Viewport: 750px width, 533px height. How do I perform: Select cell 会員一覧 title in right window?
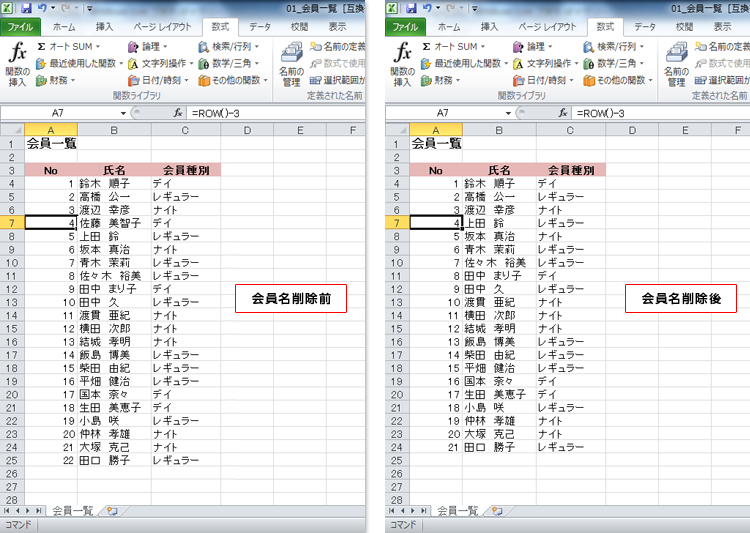click(x=436, y=144)
